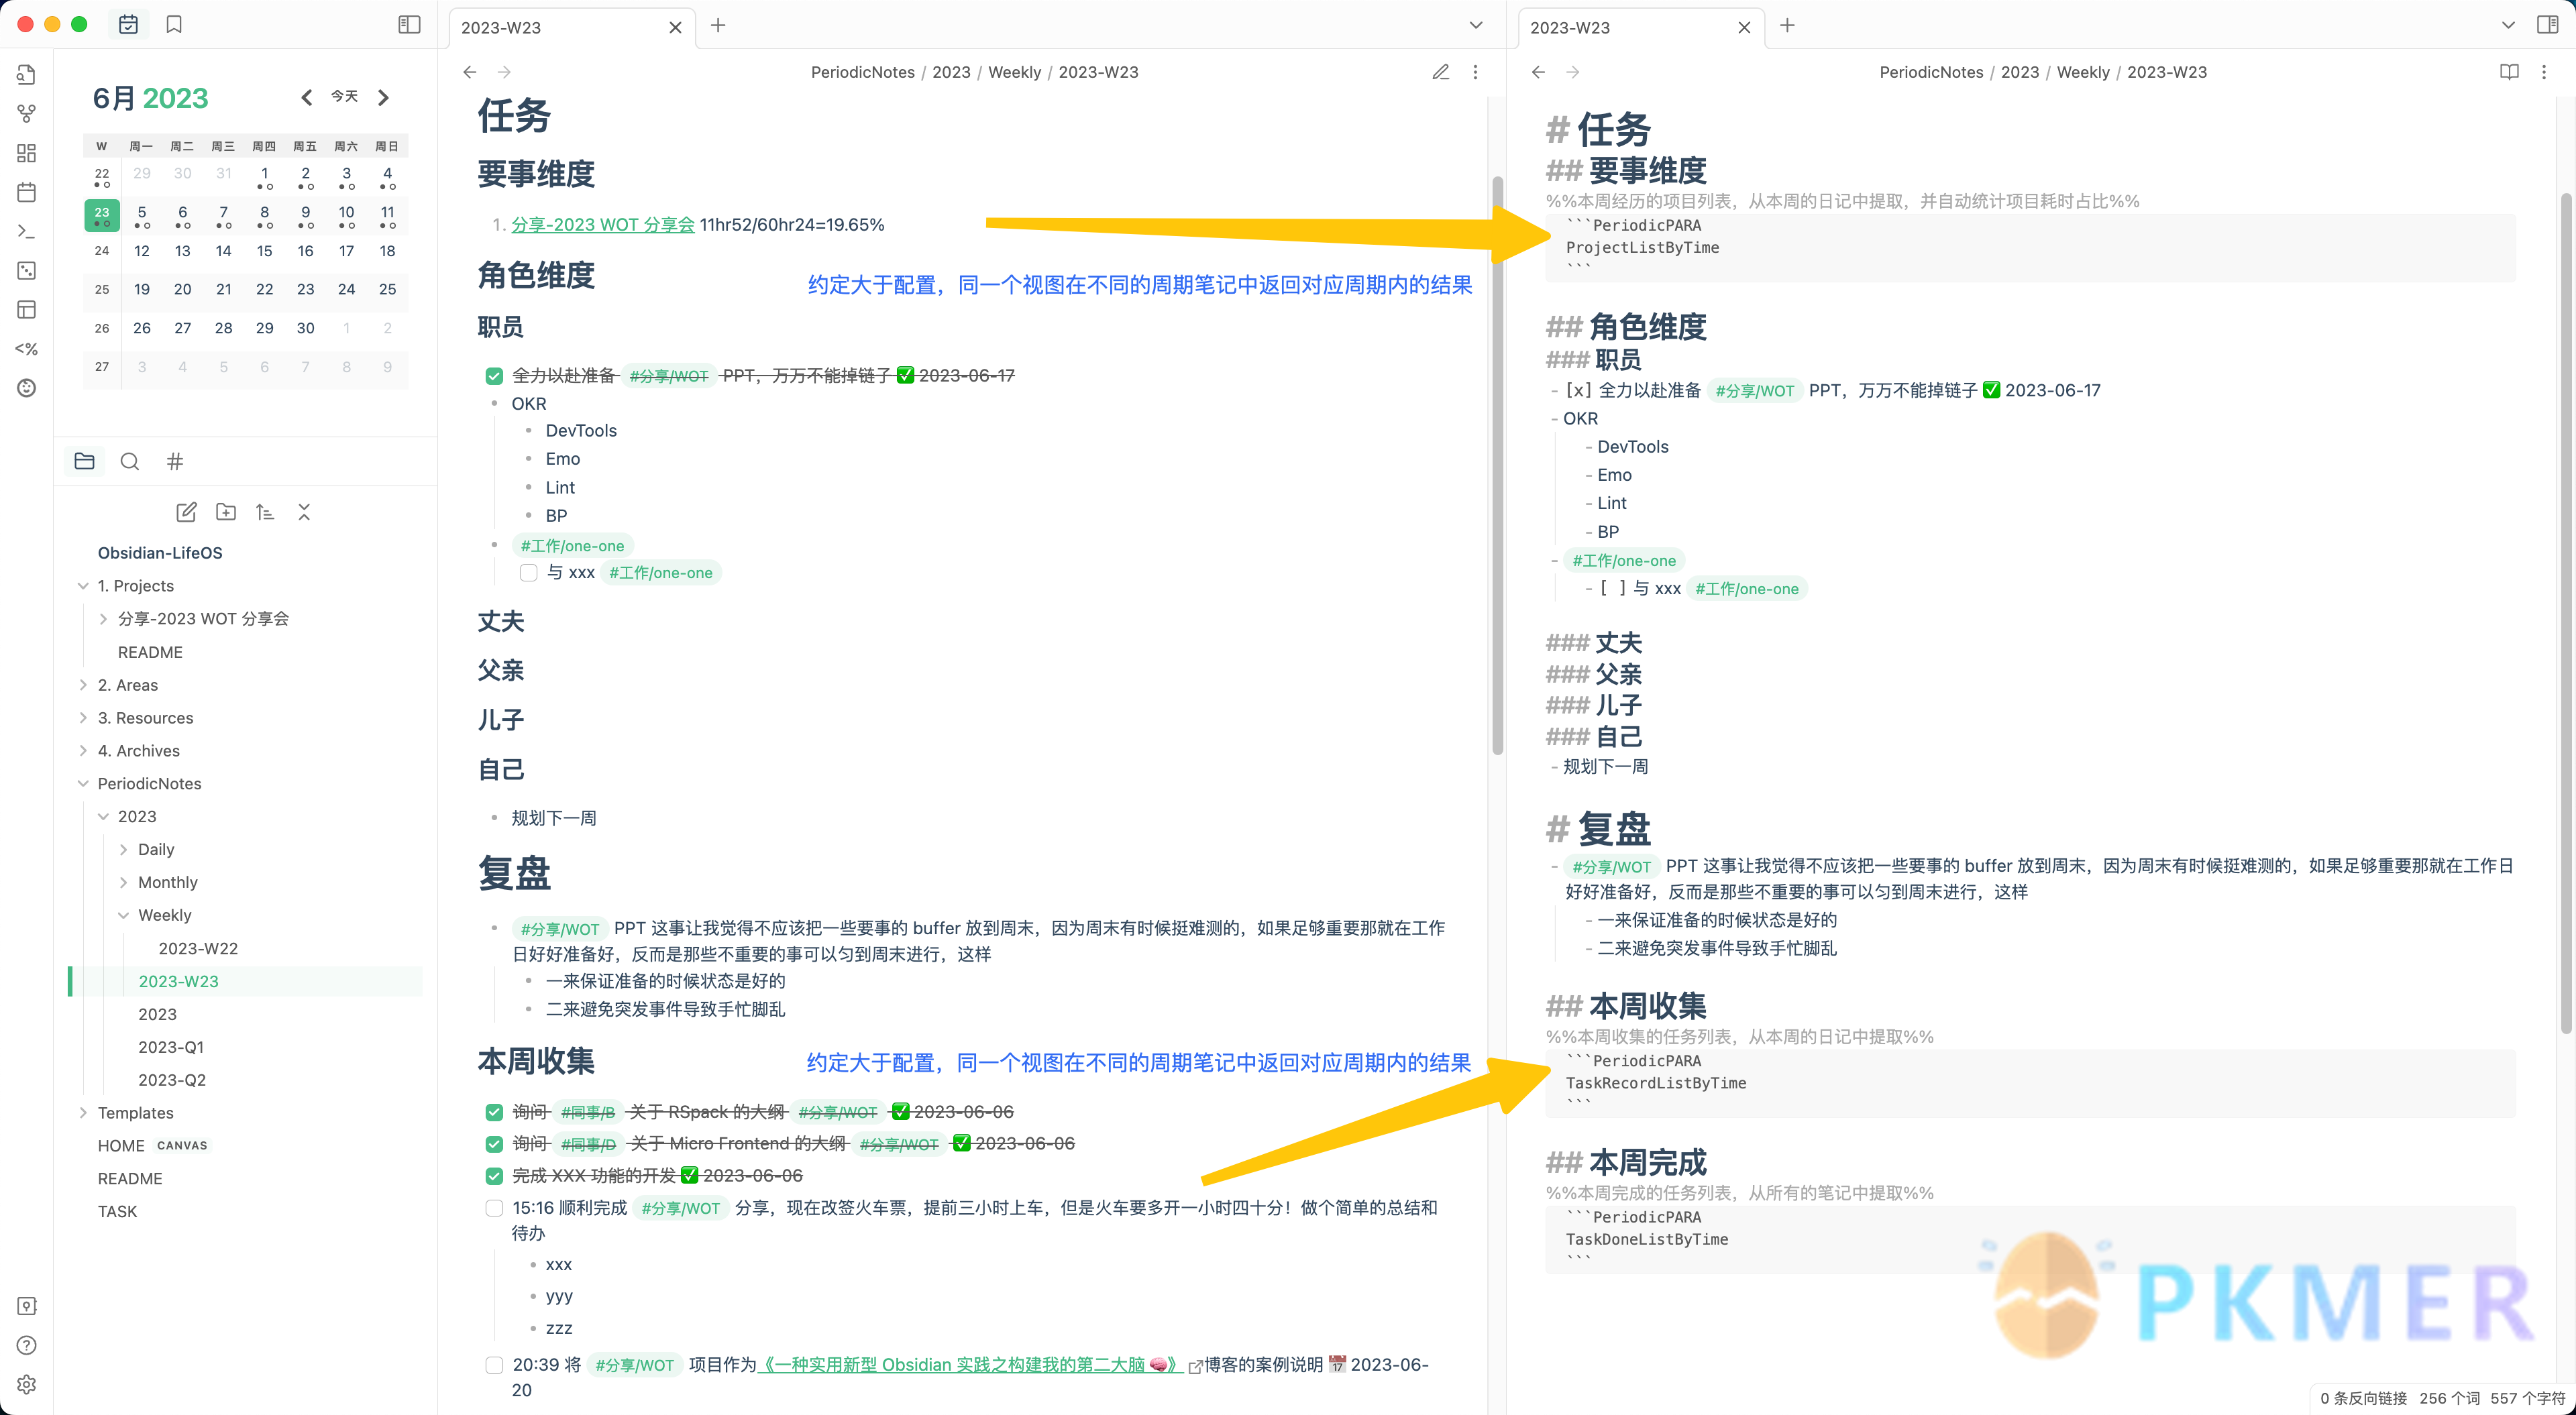2576x1415 pixels.
Task: Switch to the file explorer folder tab icon
Action: click(x=84, y=461)
